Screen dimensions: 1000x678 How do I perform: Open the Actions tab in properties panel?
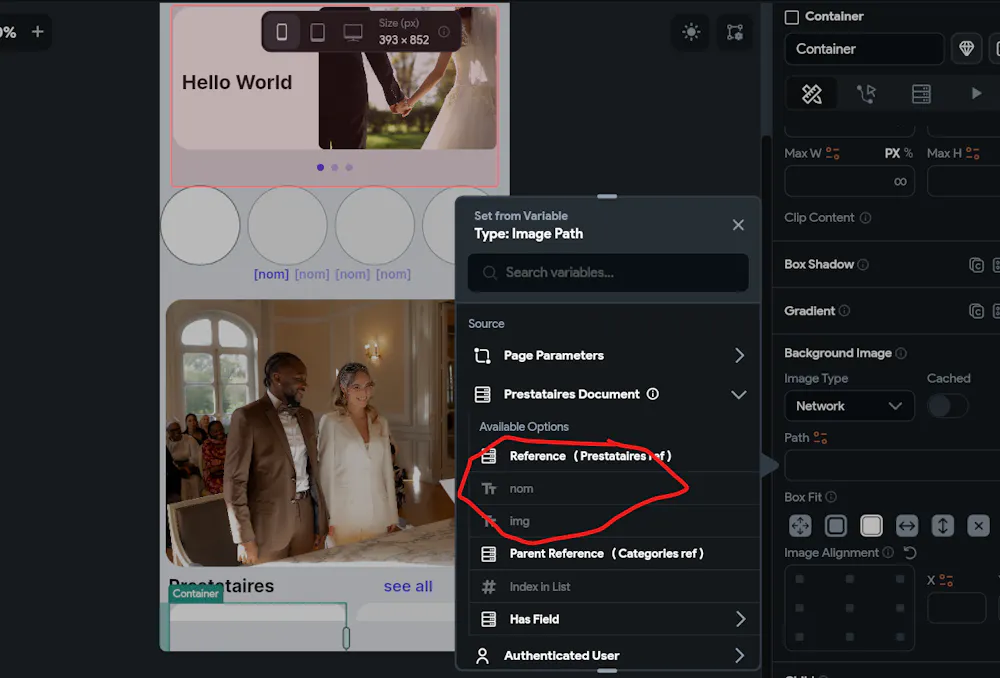(x=866, y=94)
